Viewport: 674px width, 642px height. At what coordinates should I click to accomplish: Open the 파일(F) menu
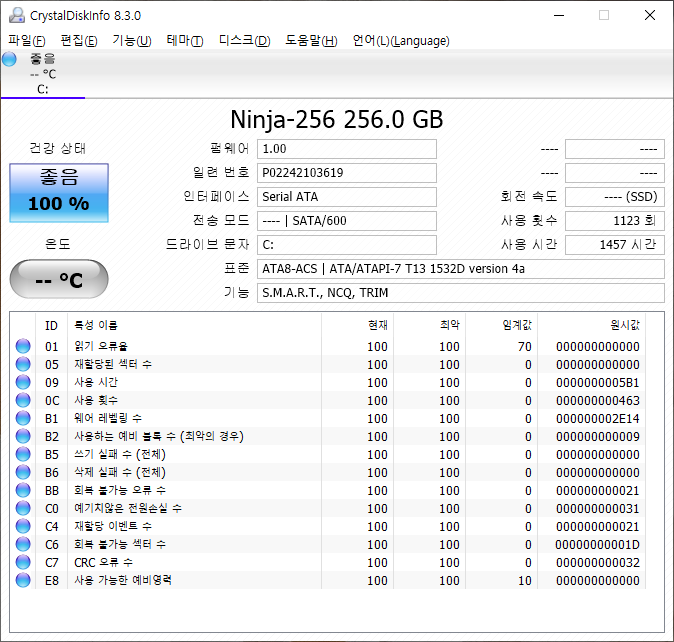point(26,41)
